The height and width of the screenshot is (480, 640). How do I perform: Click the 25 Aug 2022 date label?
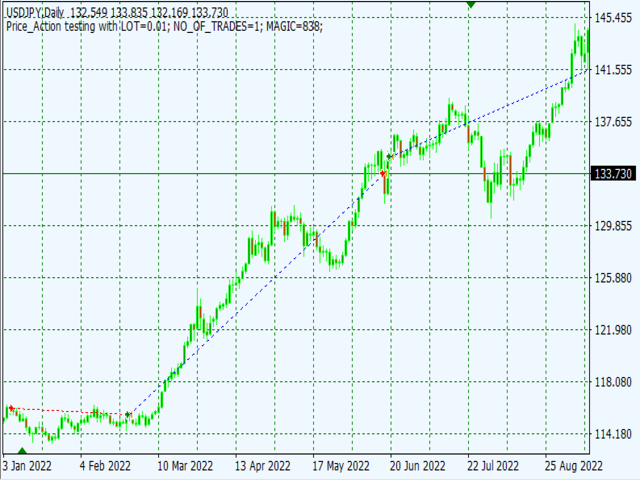(x=573, y=466)
